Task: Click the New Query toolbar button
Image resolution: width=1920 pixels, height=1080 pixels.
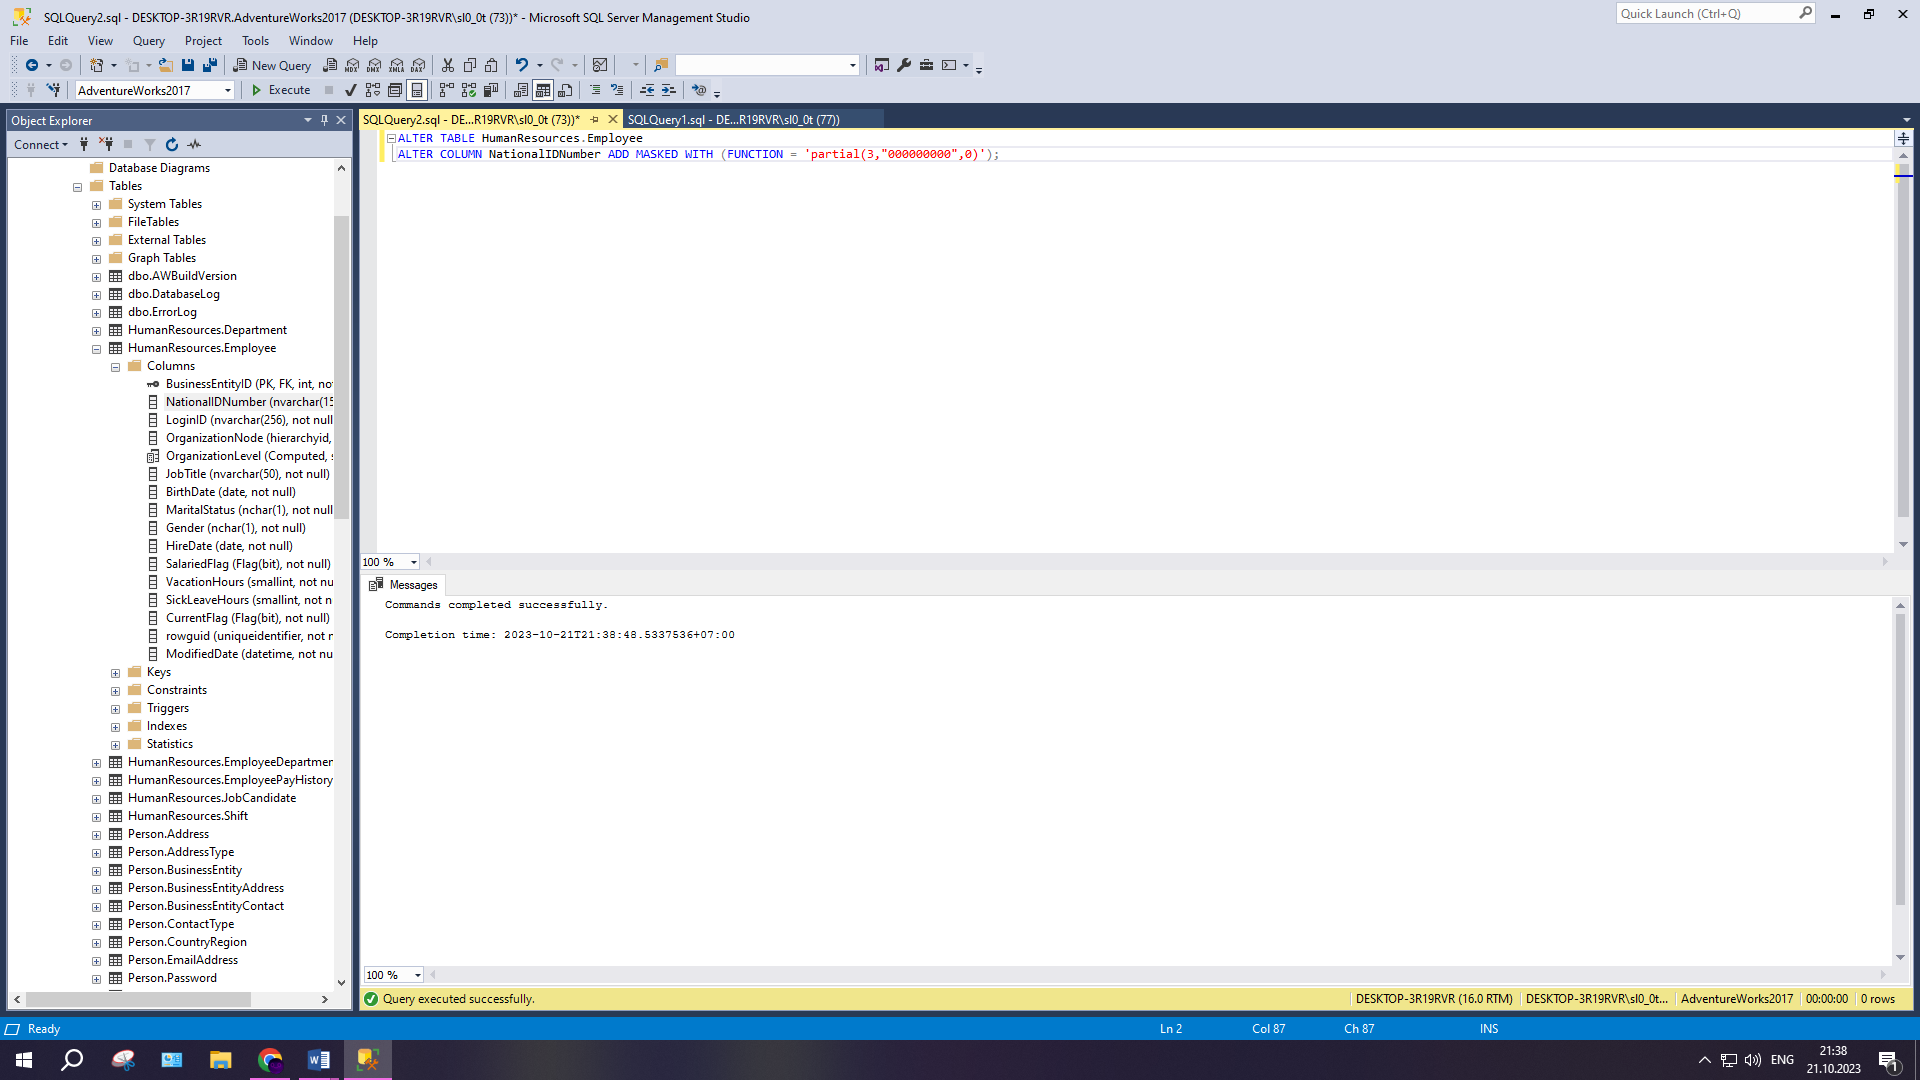Action: [272, 65]
